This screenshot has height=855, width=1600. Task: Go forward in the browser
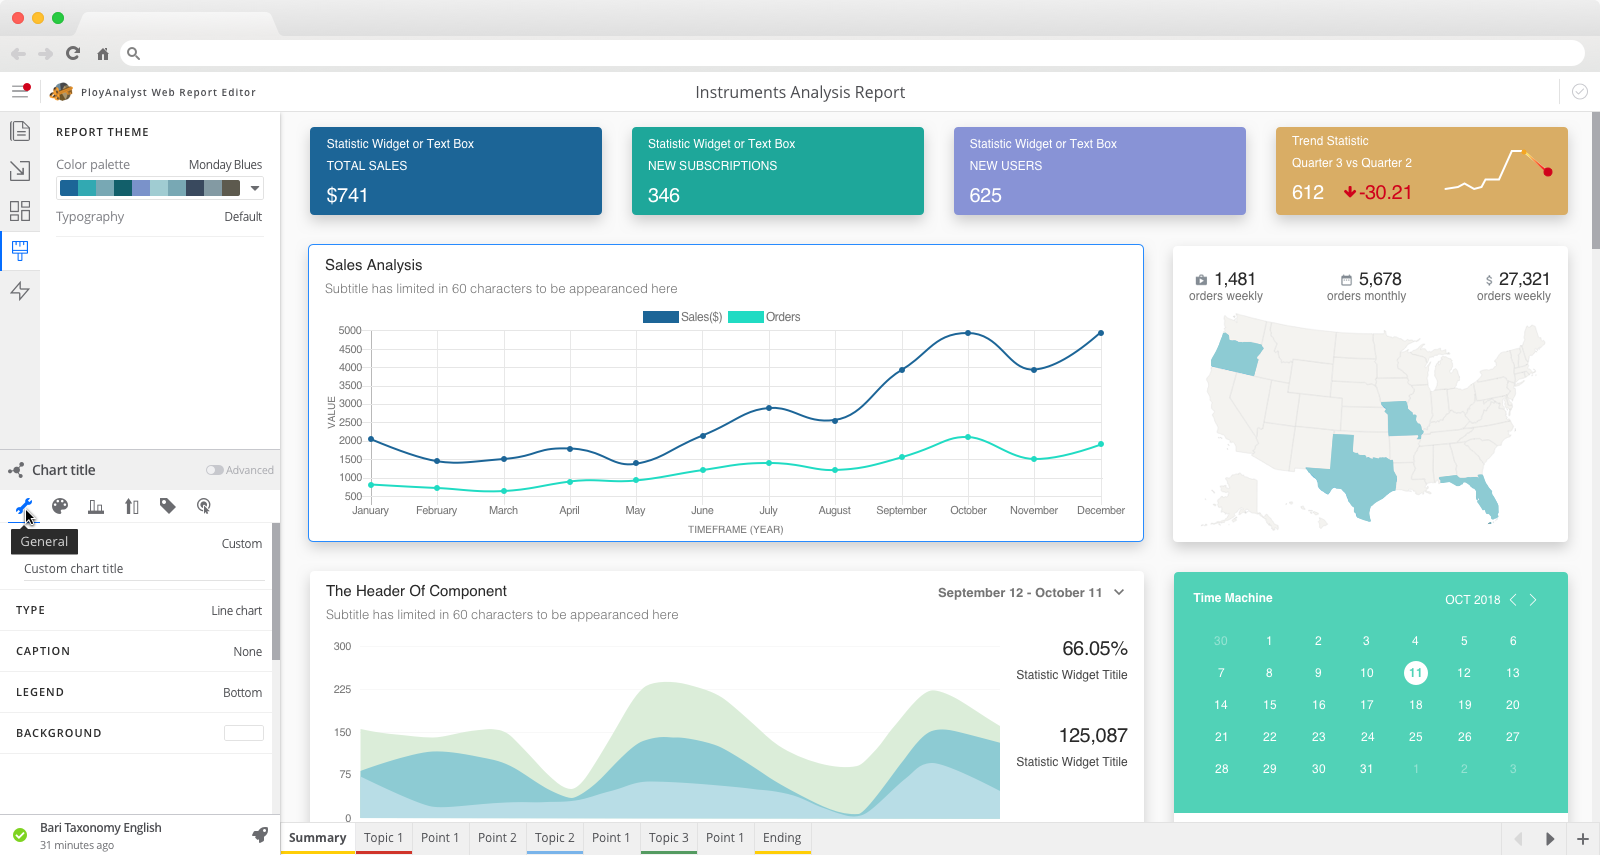(45, 54)
